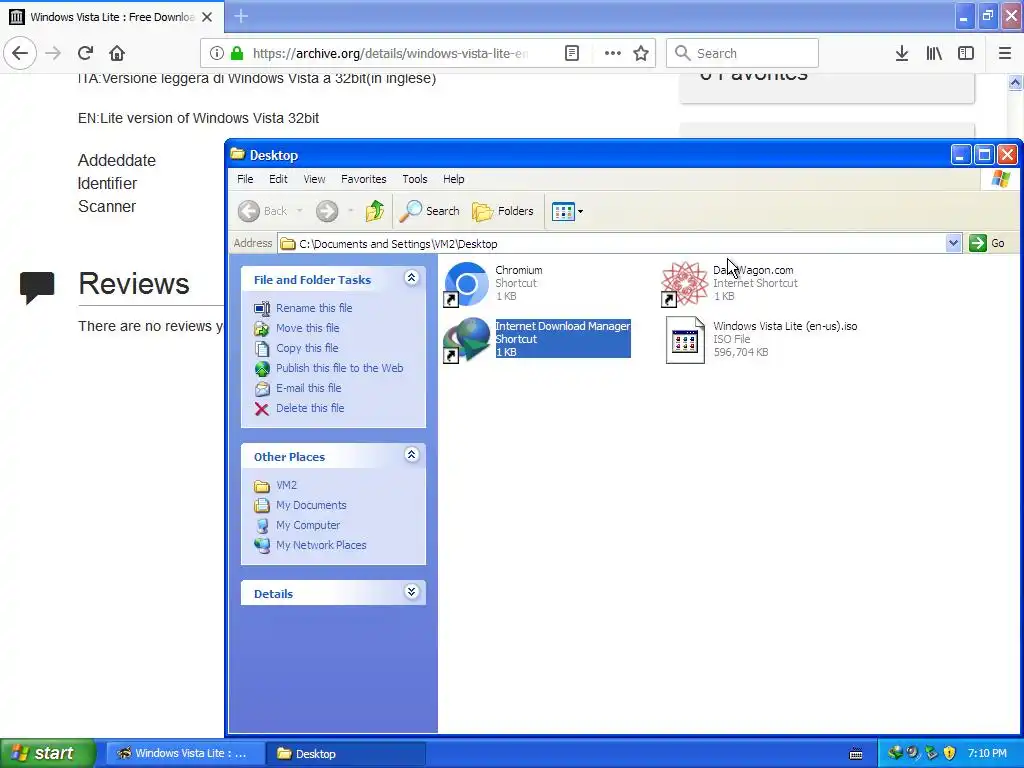1024x768 pixels.
Task: Open Firefox downloads arrow icon
Action: pos(902,53)
